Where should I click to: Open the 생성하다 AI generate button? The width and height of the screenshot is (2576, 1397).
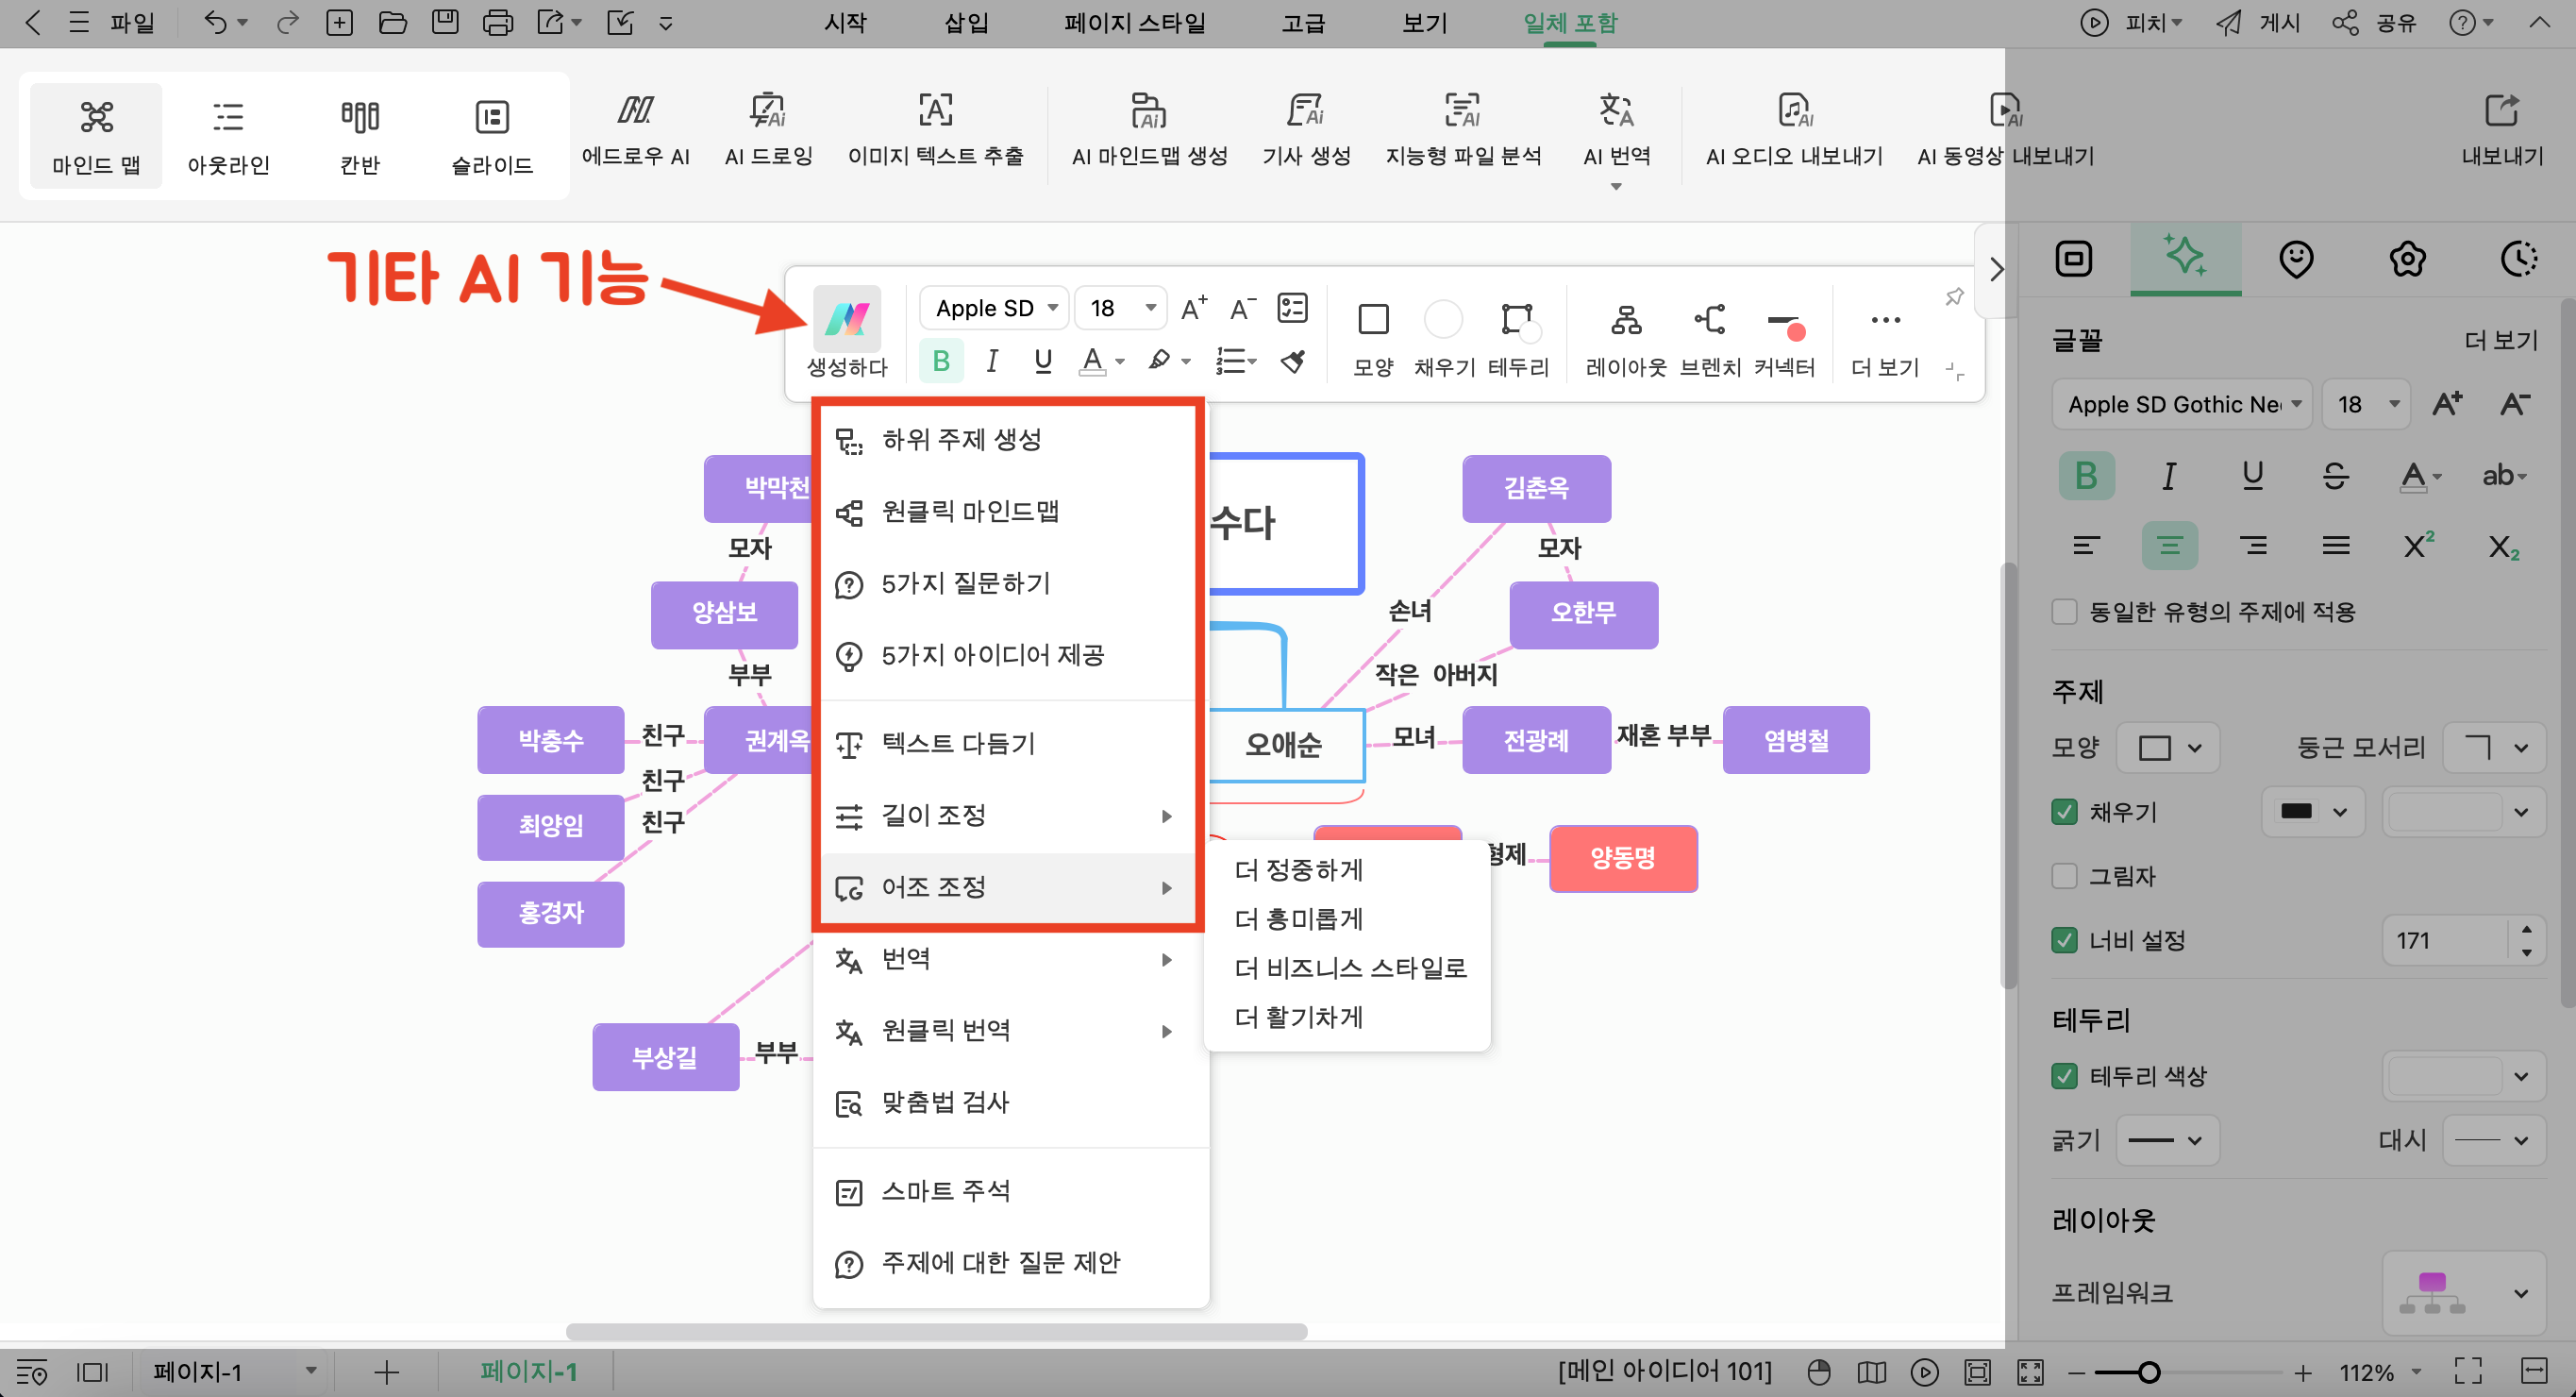tap(846, 333)
